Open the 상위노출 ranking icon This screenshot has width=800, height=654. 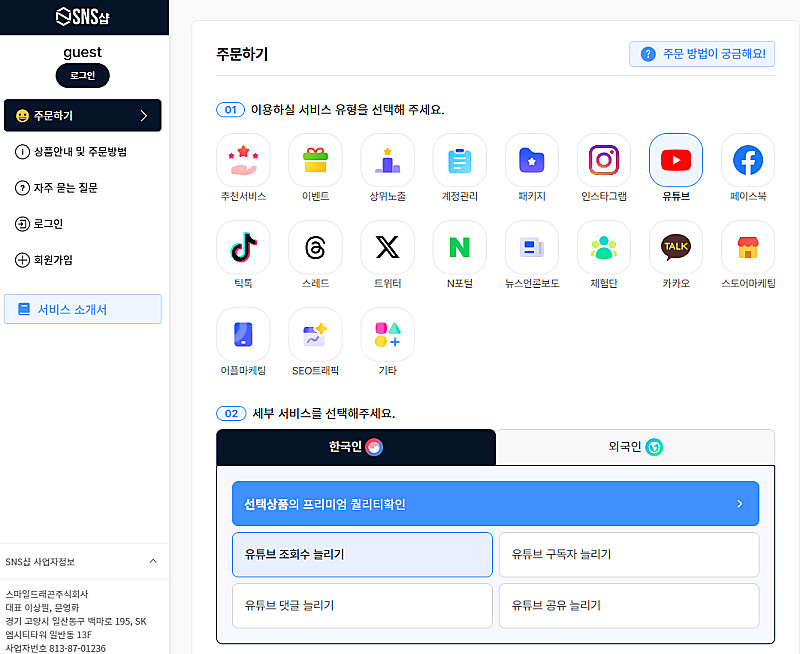pyautogui.click(x=387, y=160)
